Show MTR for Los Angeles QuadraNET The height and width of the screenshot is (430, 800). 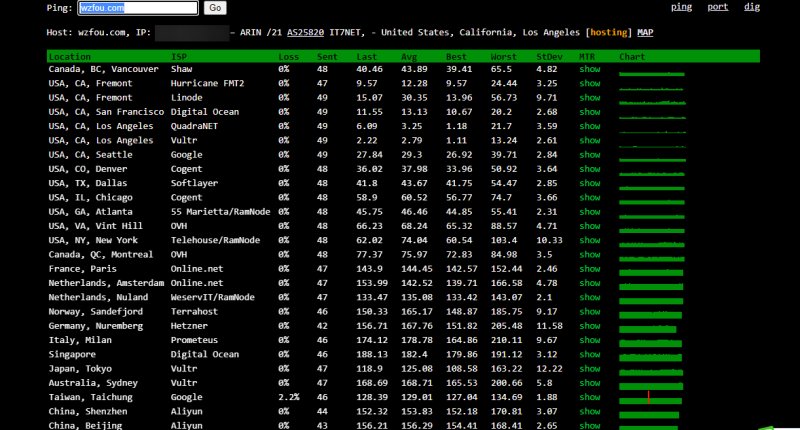pyautogui.click(x=589, y=126)
